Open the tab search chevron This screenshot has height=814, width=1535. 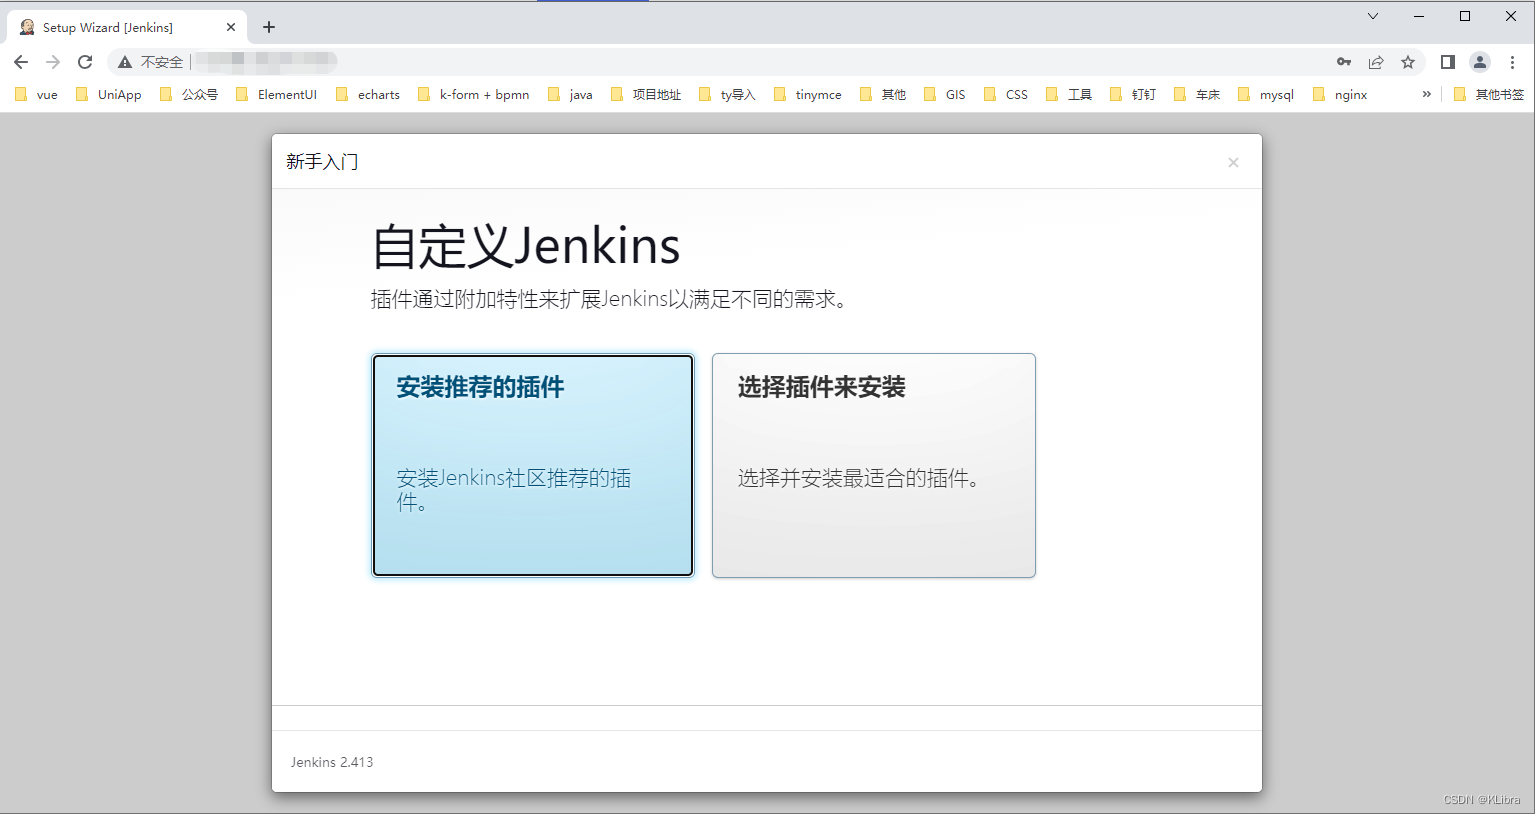[1373, 16]
